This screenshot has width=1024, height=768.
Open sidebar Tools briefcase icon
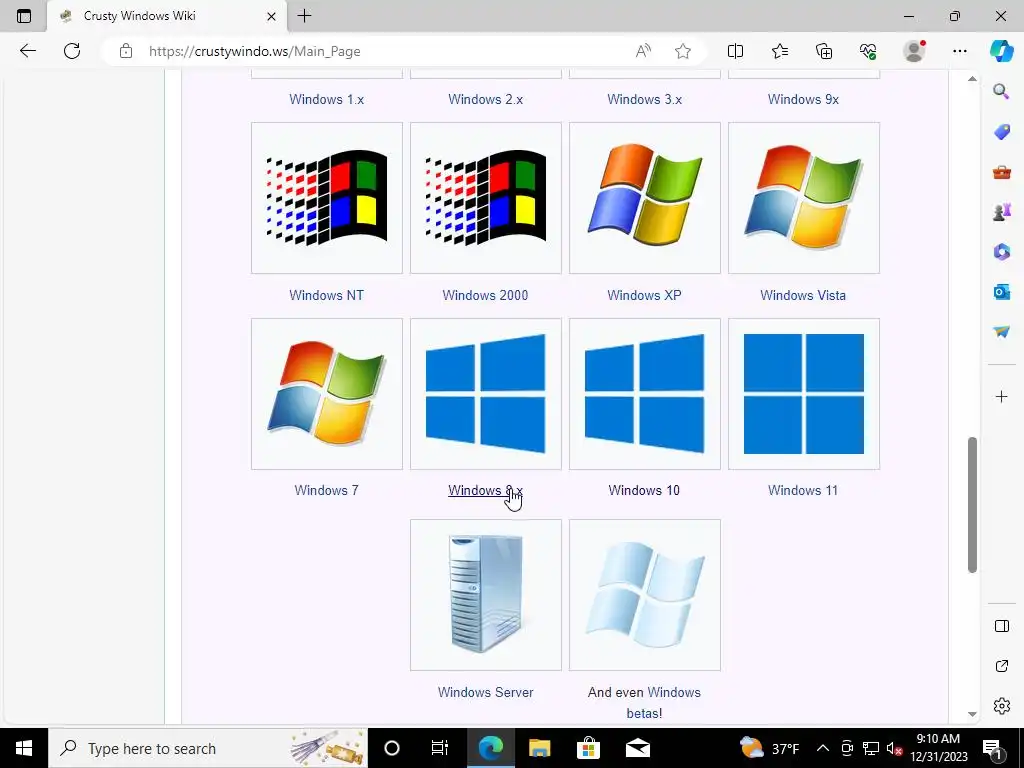click(1001, 172)
